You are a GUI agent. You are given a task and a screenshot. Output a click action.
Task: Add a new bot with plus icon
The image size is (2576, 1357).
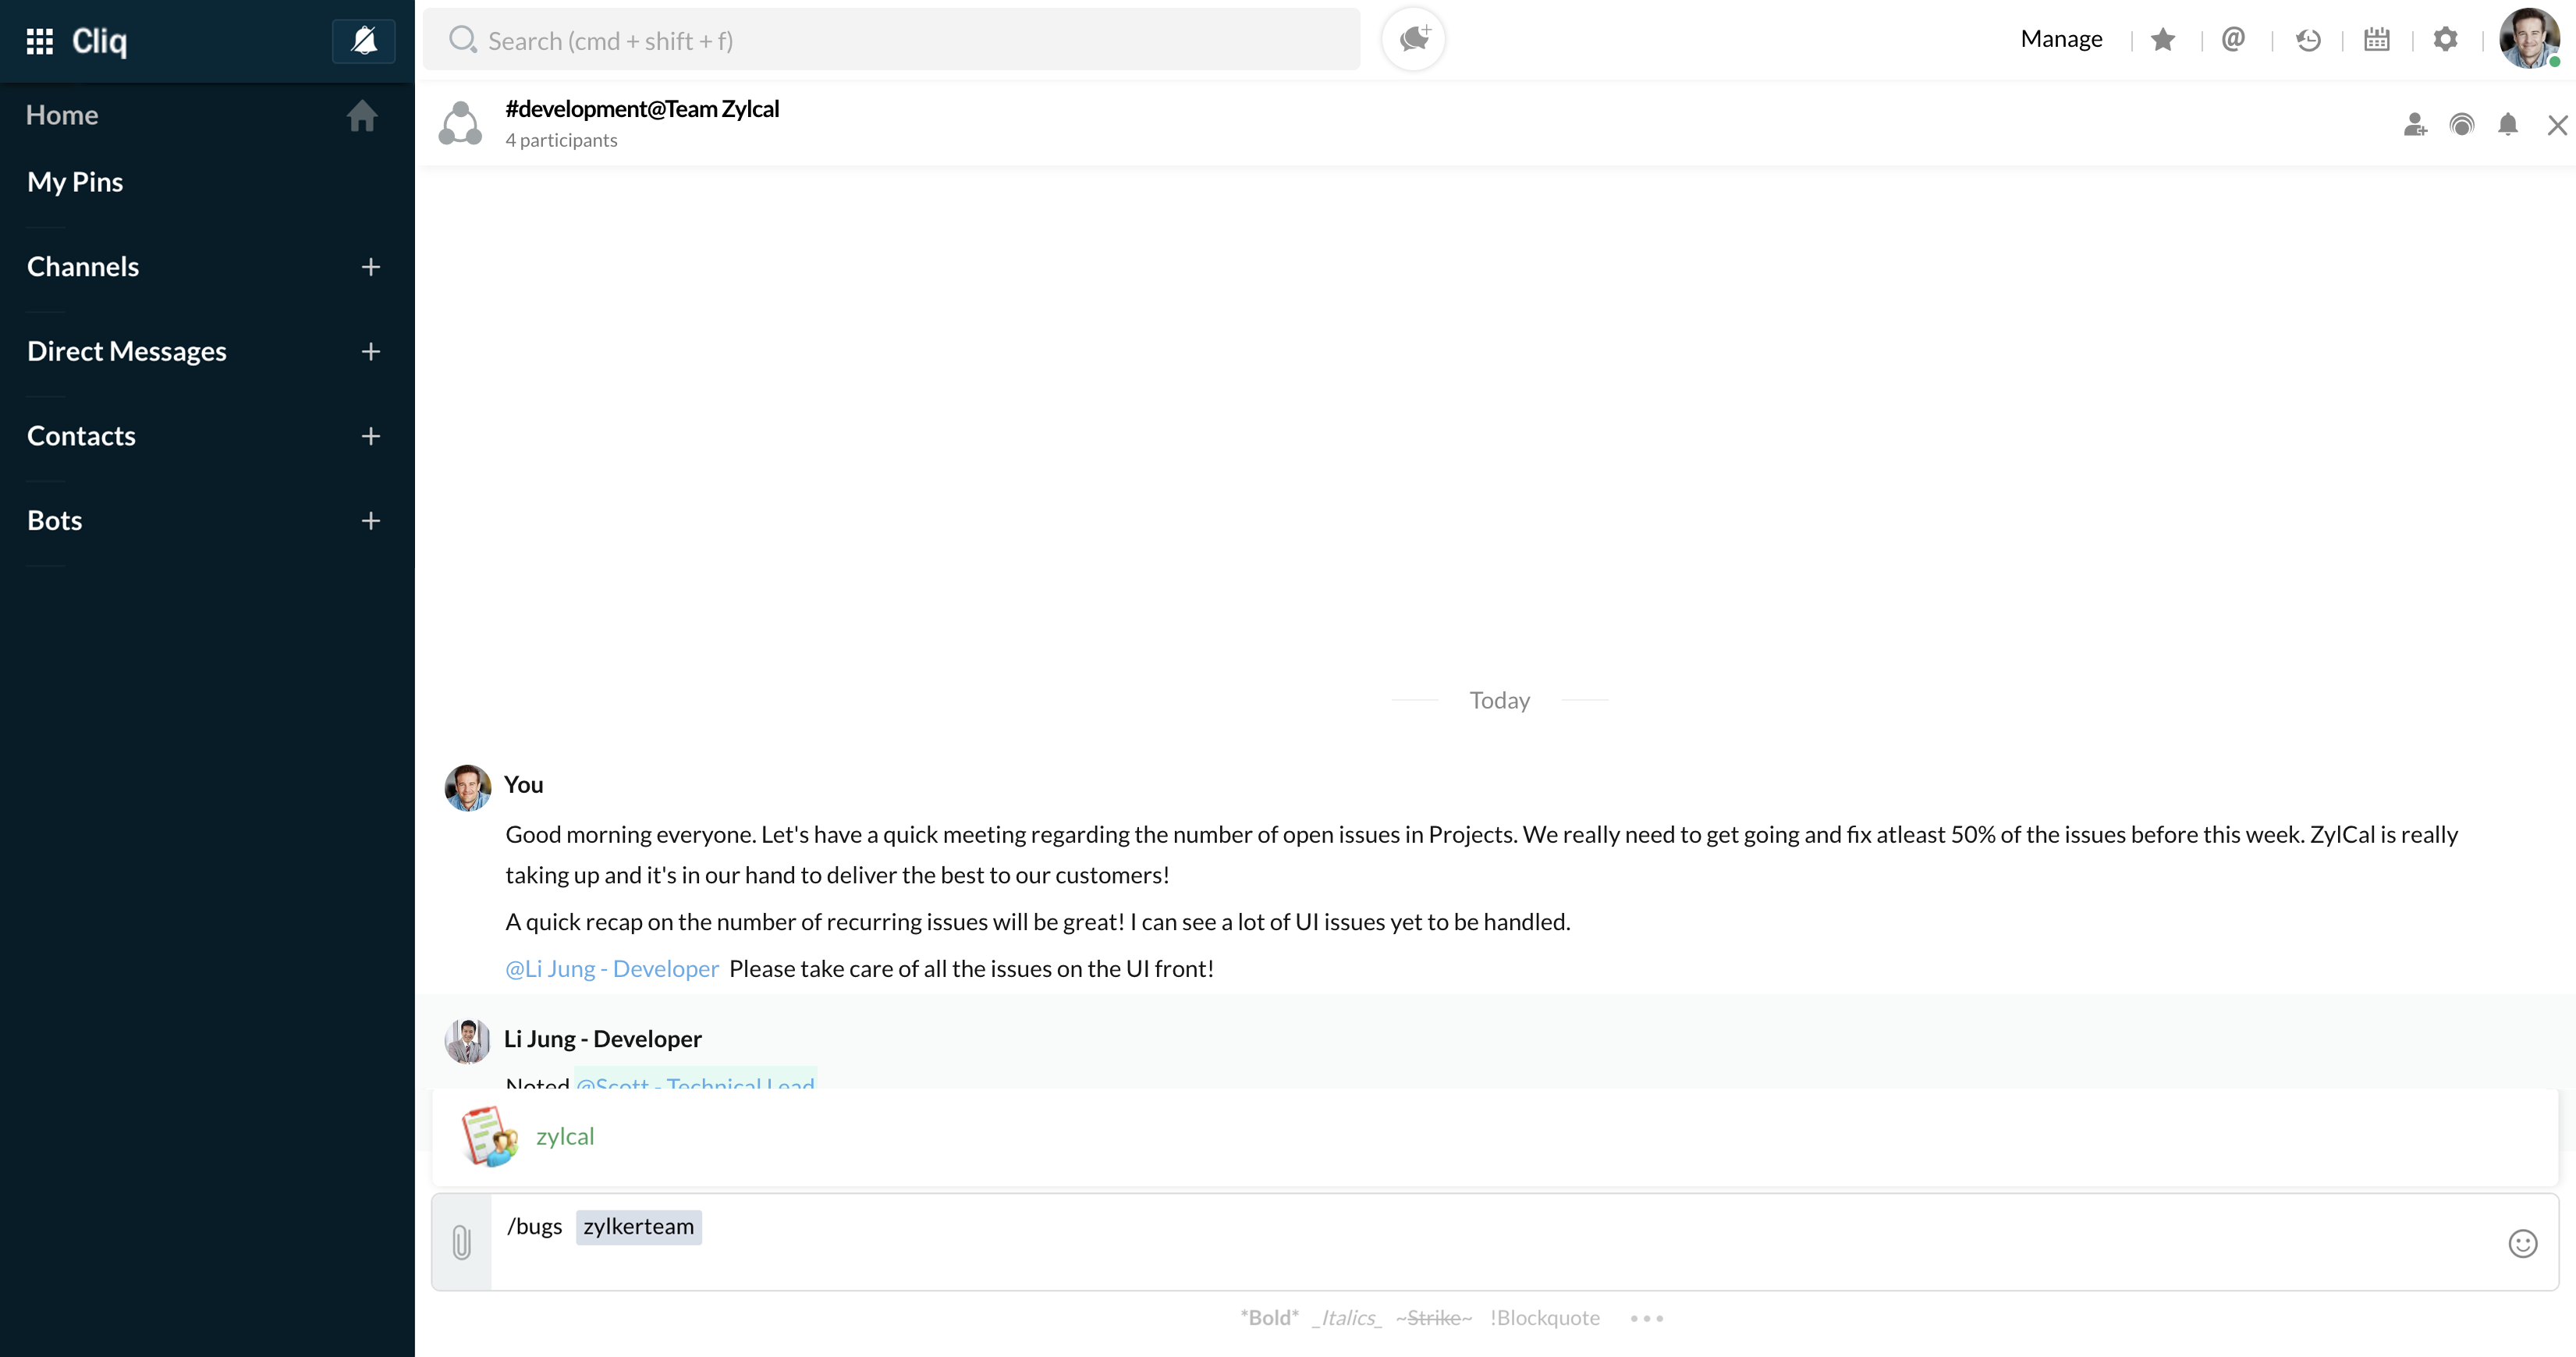click(x=371, y=521)
